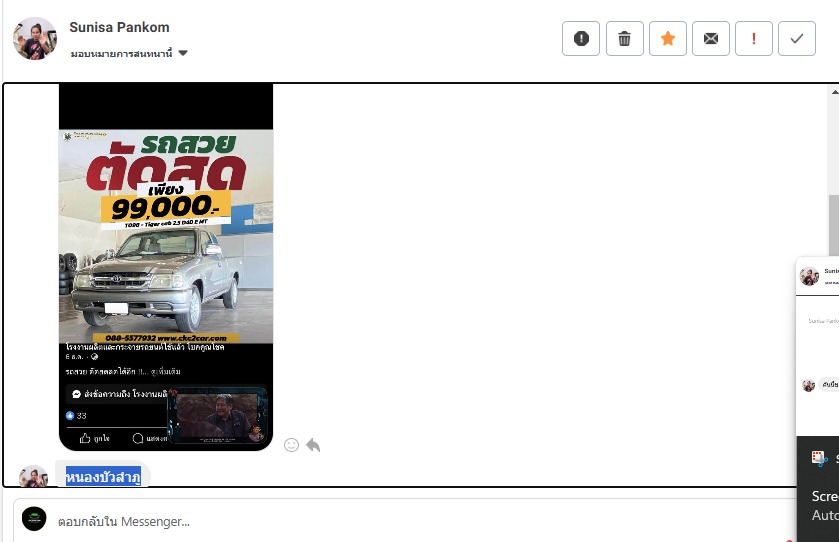Viewport: 839px width, 542px height.
Task: Click the phone number 088-5577932 banner
Action: [166, 338]
